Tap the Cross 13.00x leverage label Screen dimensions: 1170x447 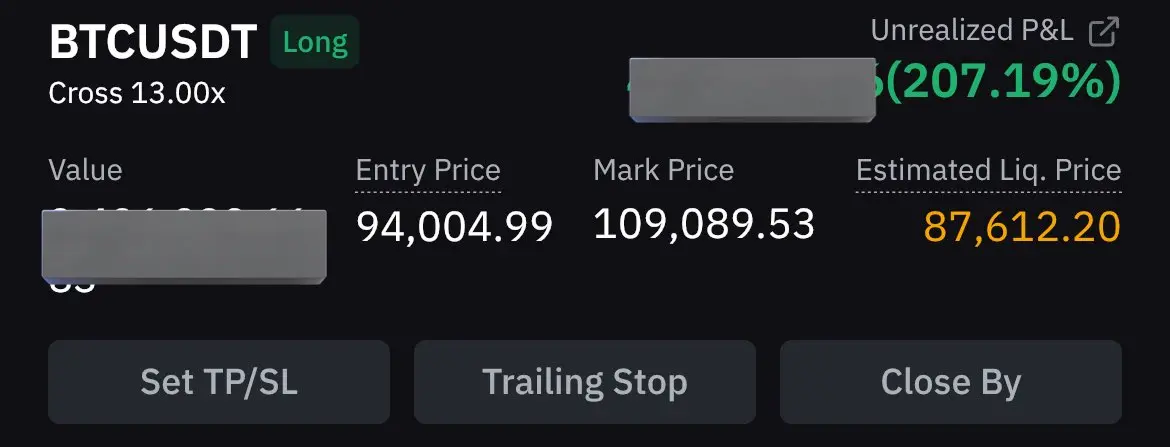[137, 94]
